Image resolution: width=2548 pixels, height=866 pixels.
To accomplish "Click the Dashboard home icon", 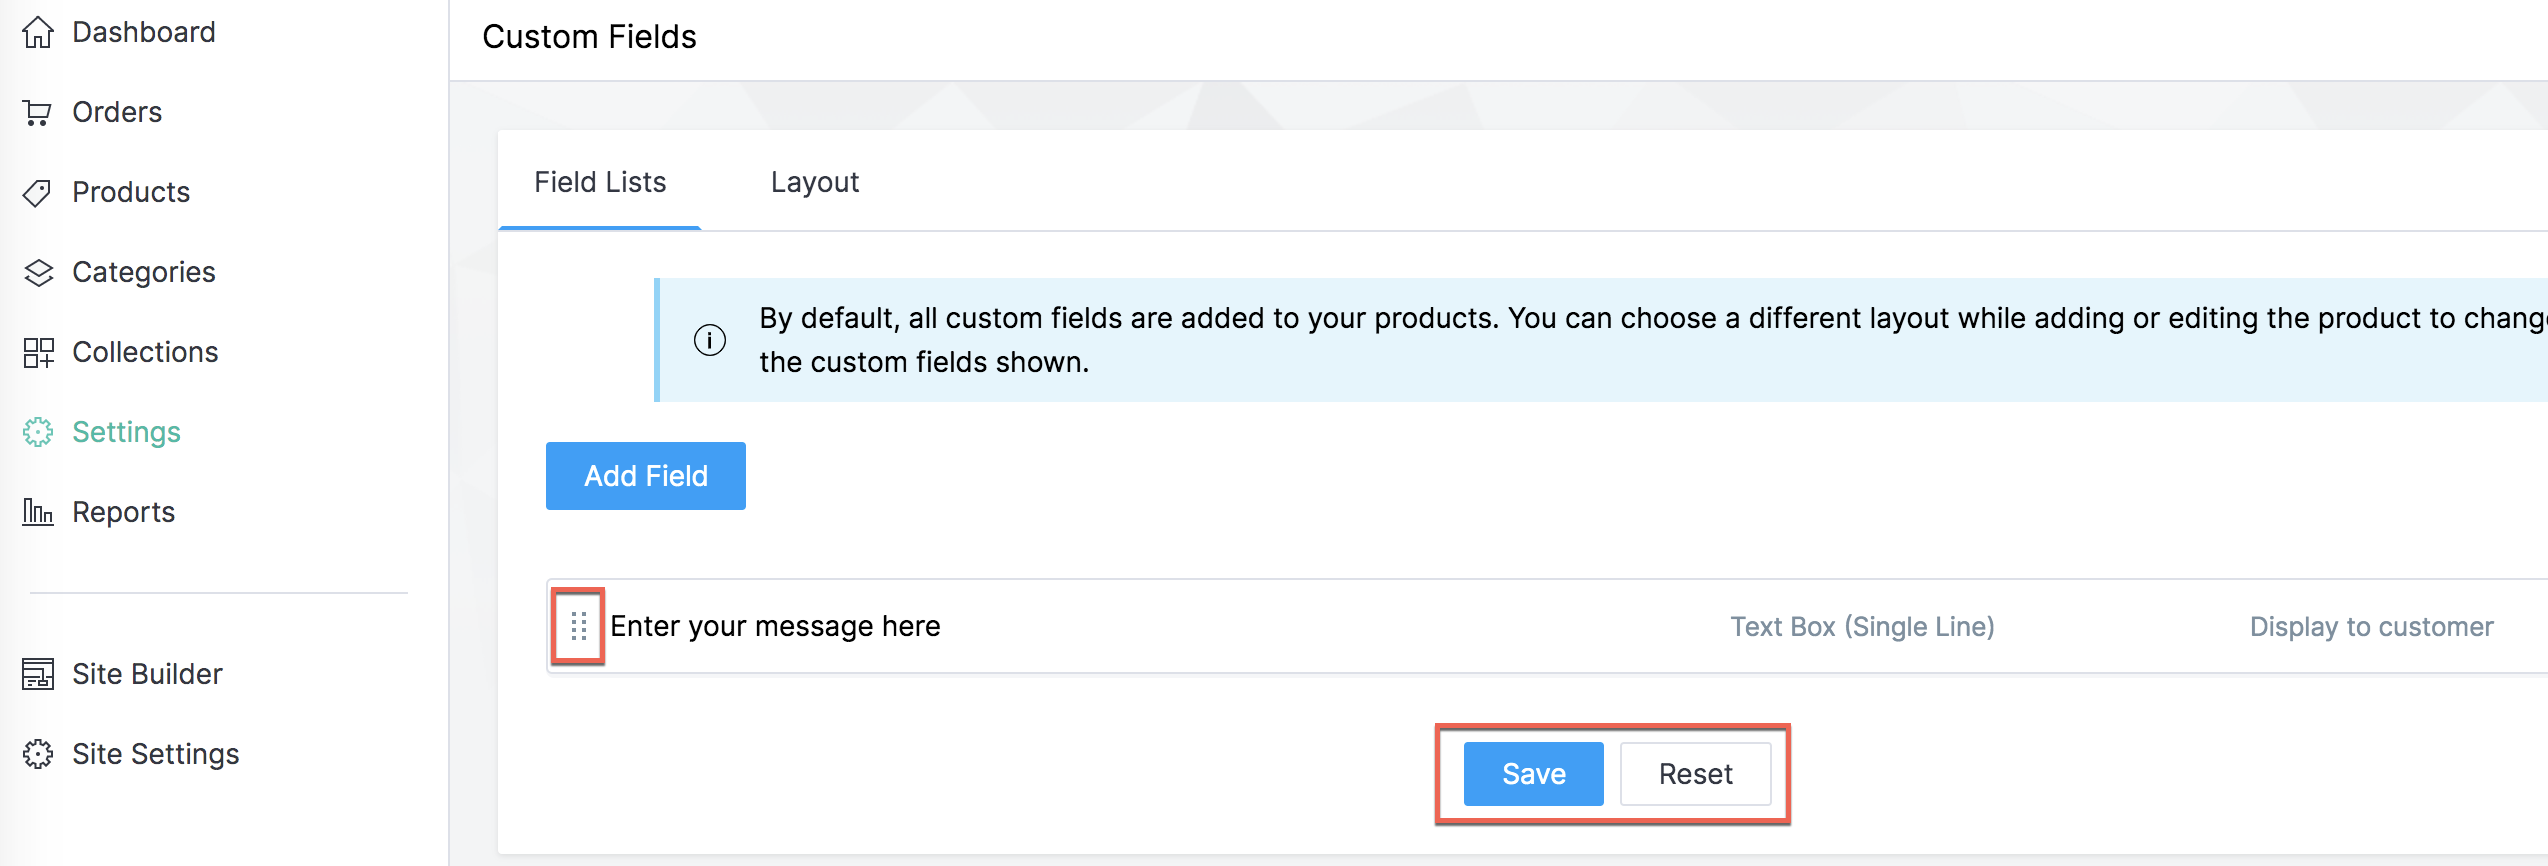I will tap(38, 33).
